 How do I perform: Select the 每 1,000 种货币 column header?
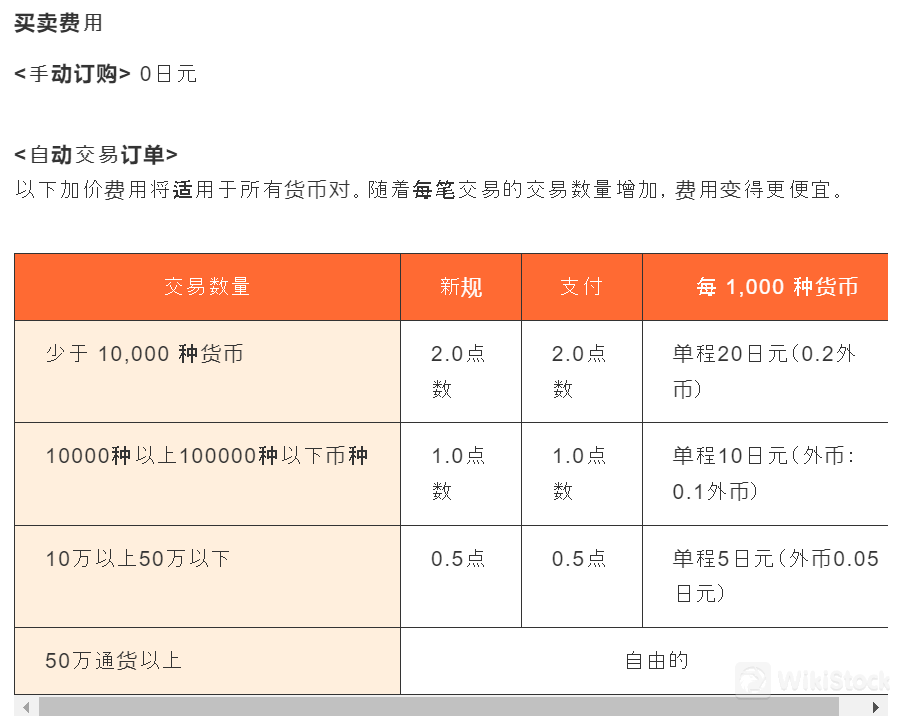(777, 287)
